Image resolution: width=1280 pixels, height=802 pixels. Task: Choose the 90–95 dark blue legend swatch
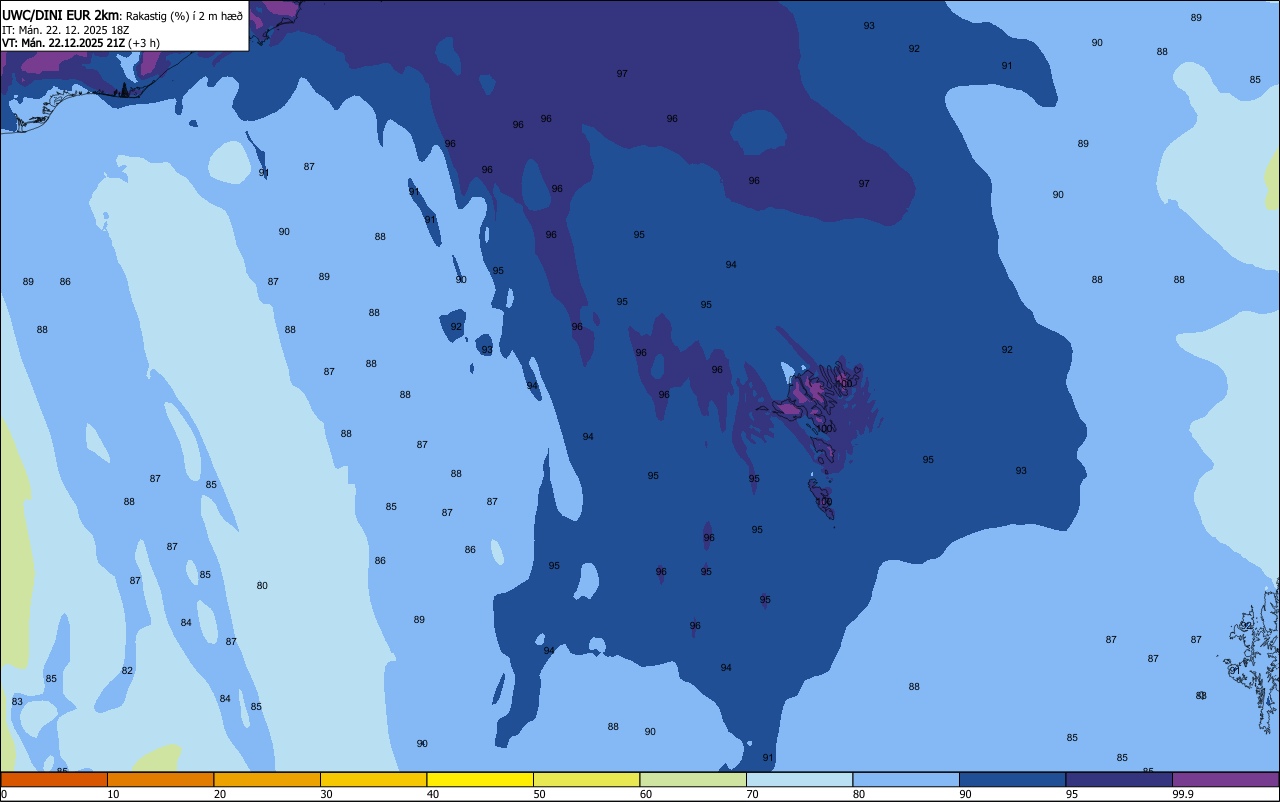pyautogui.click(x=1012, y=779)
